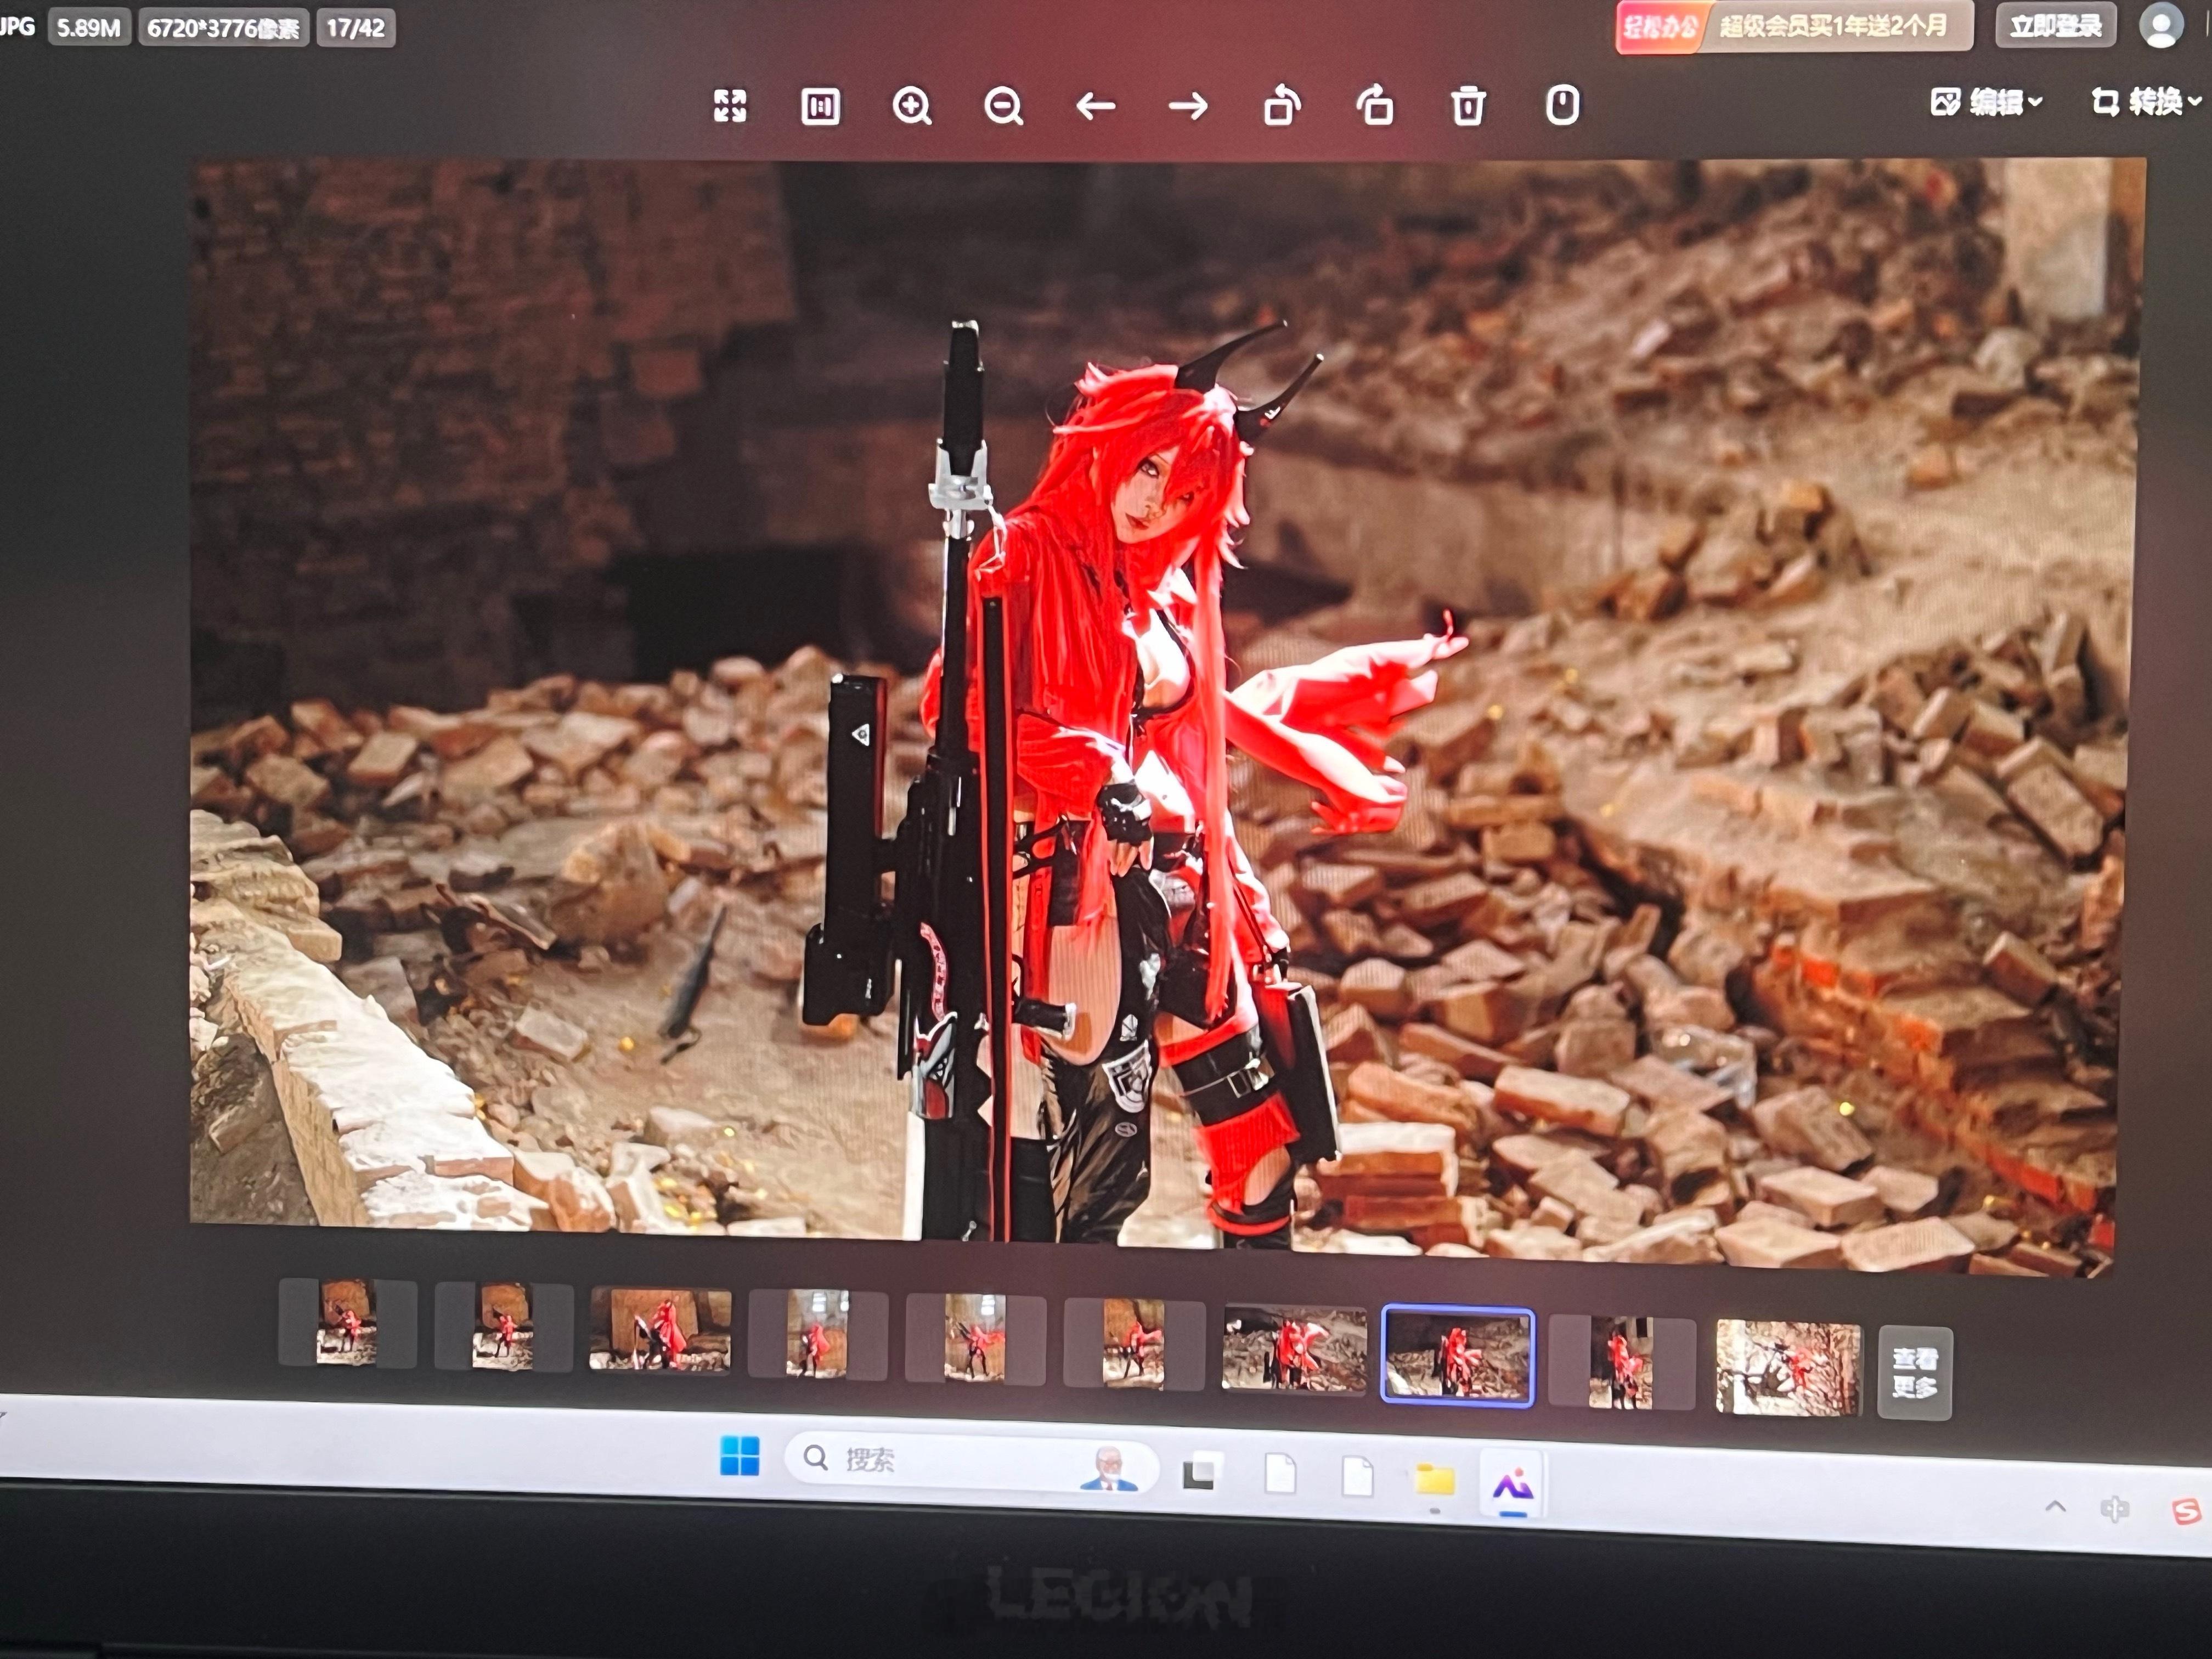2212x1659 pixels.
Task: Delete the current image with the trash icon
Action: [1468, 105]
